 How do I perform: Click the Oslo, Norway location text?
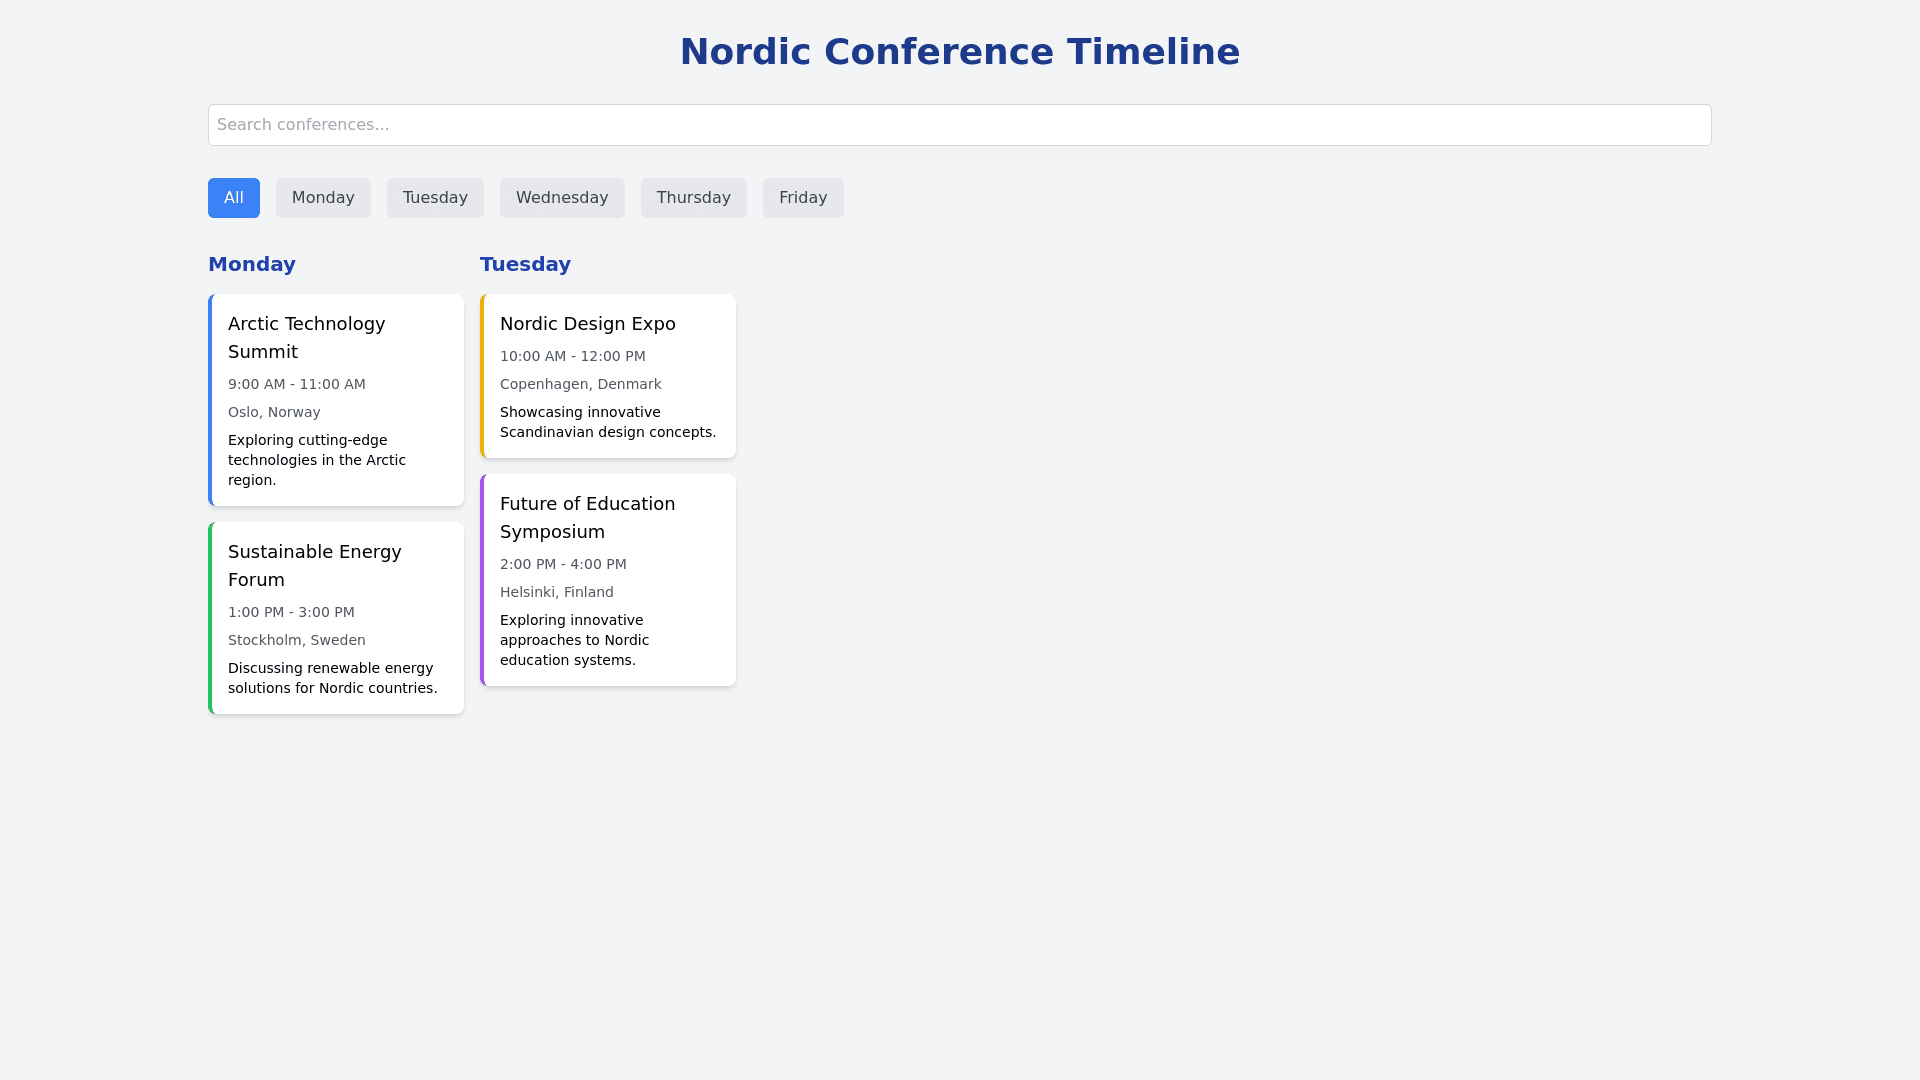coord(274,412)
